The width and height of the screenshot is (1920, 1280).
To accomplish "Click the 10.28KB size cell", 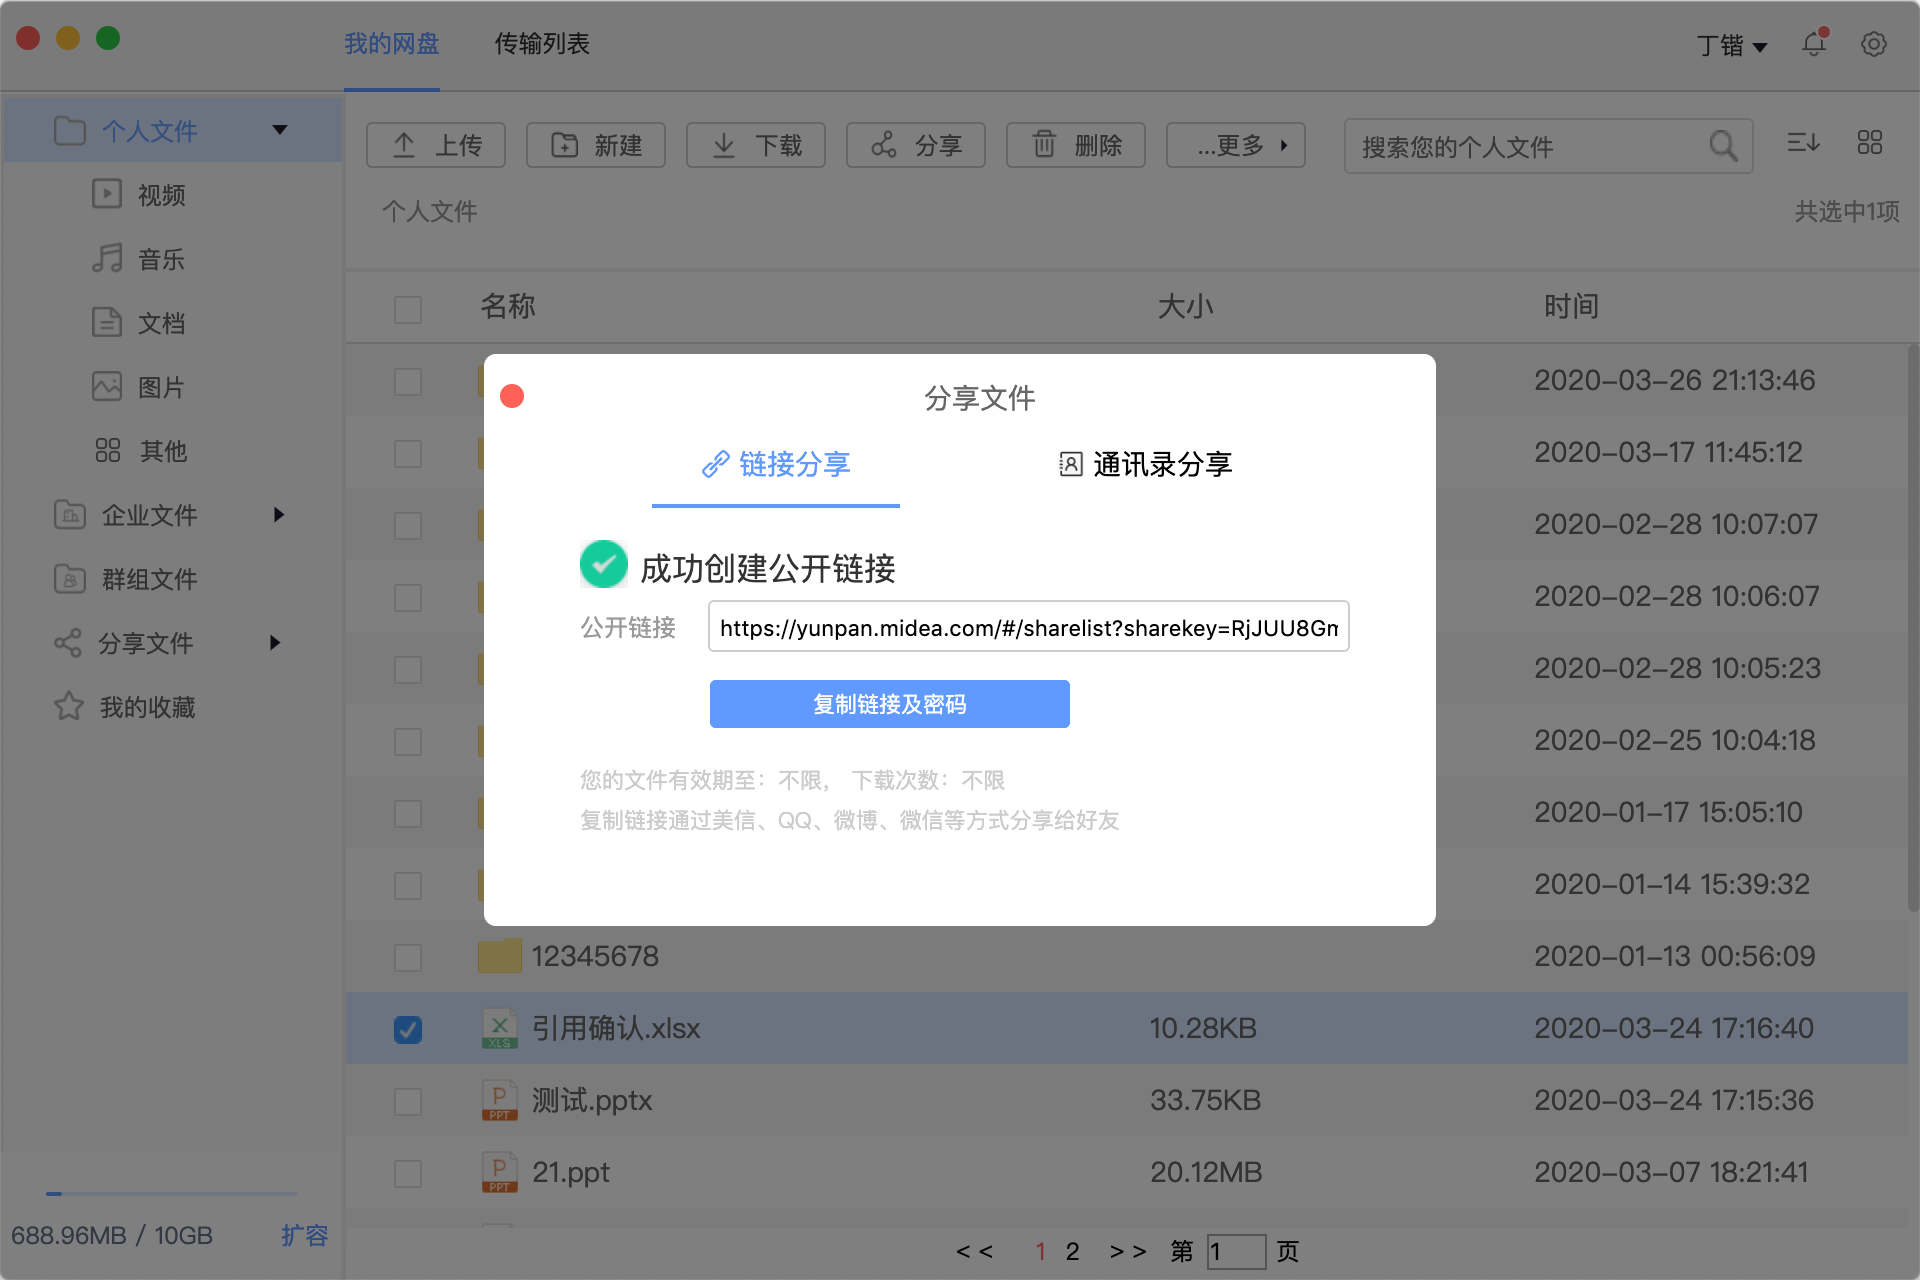I will [1203, 1028].
